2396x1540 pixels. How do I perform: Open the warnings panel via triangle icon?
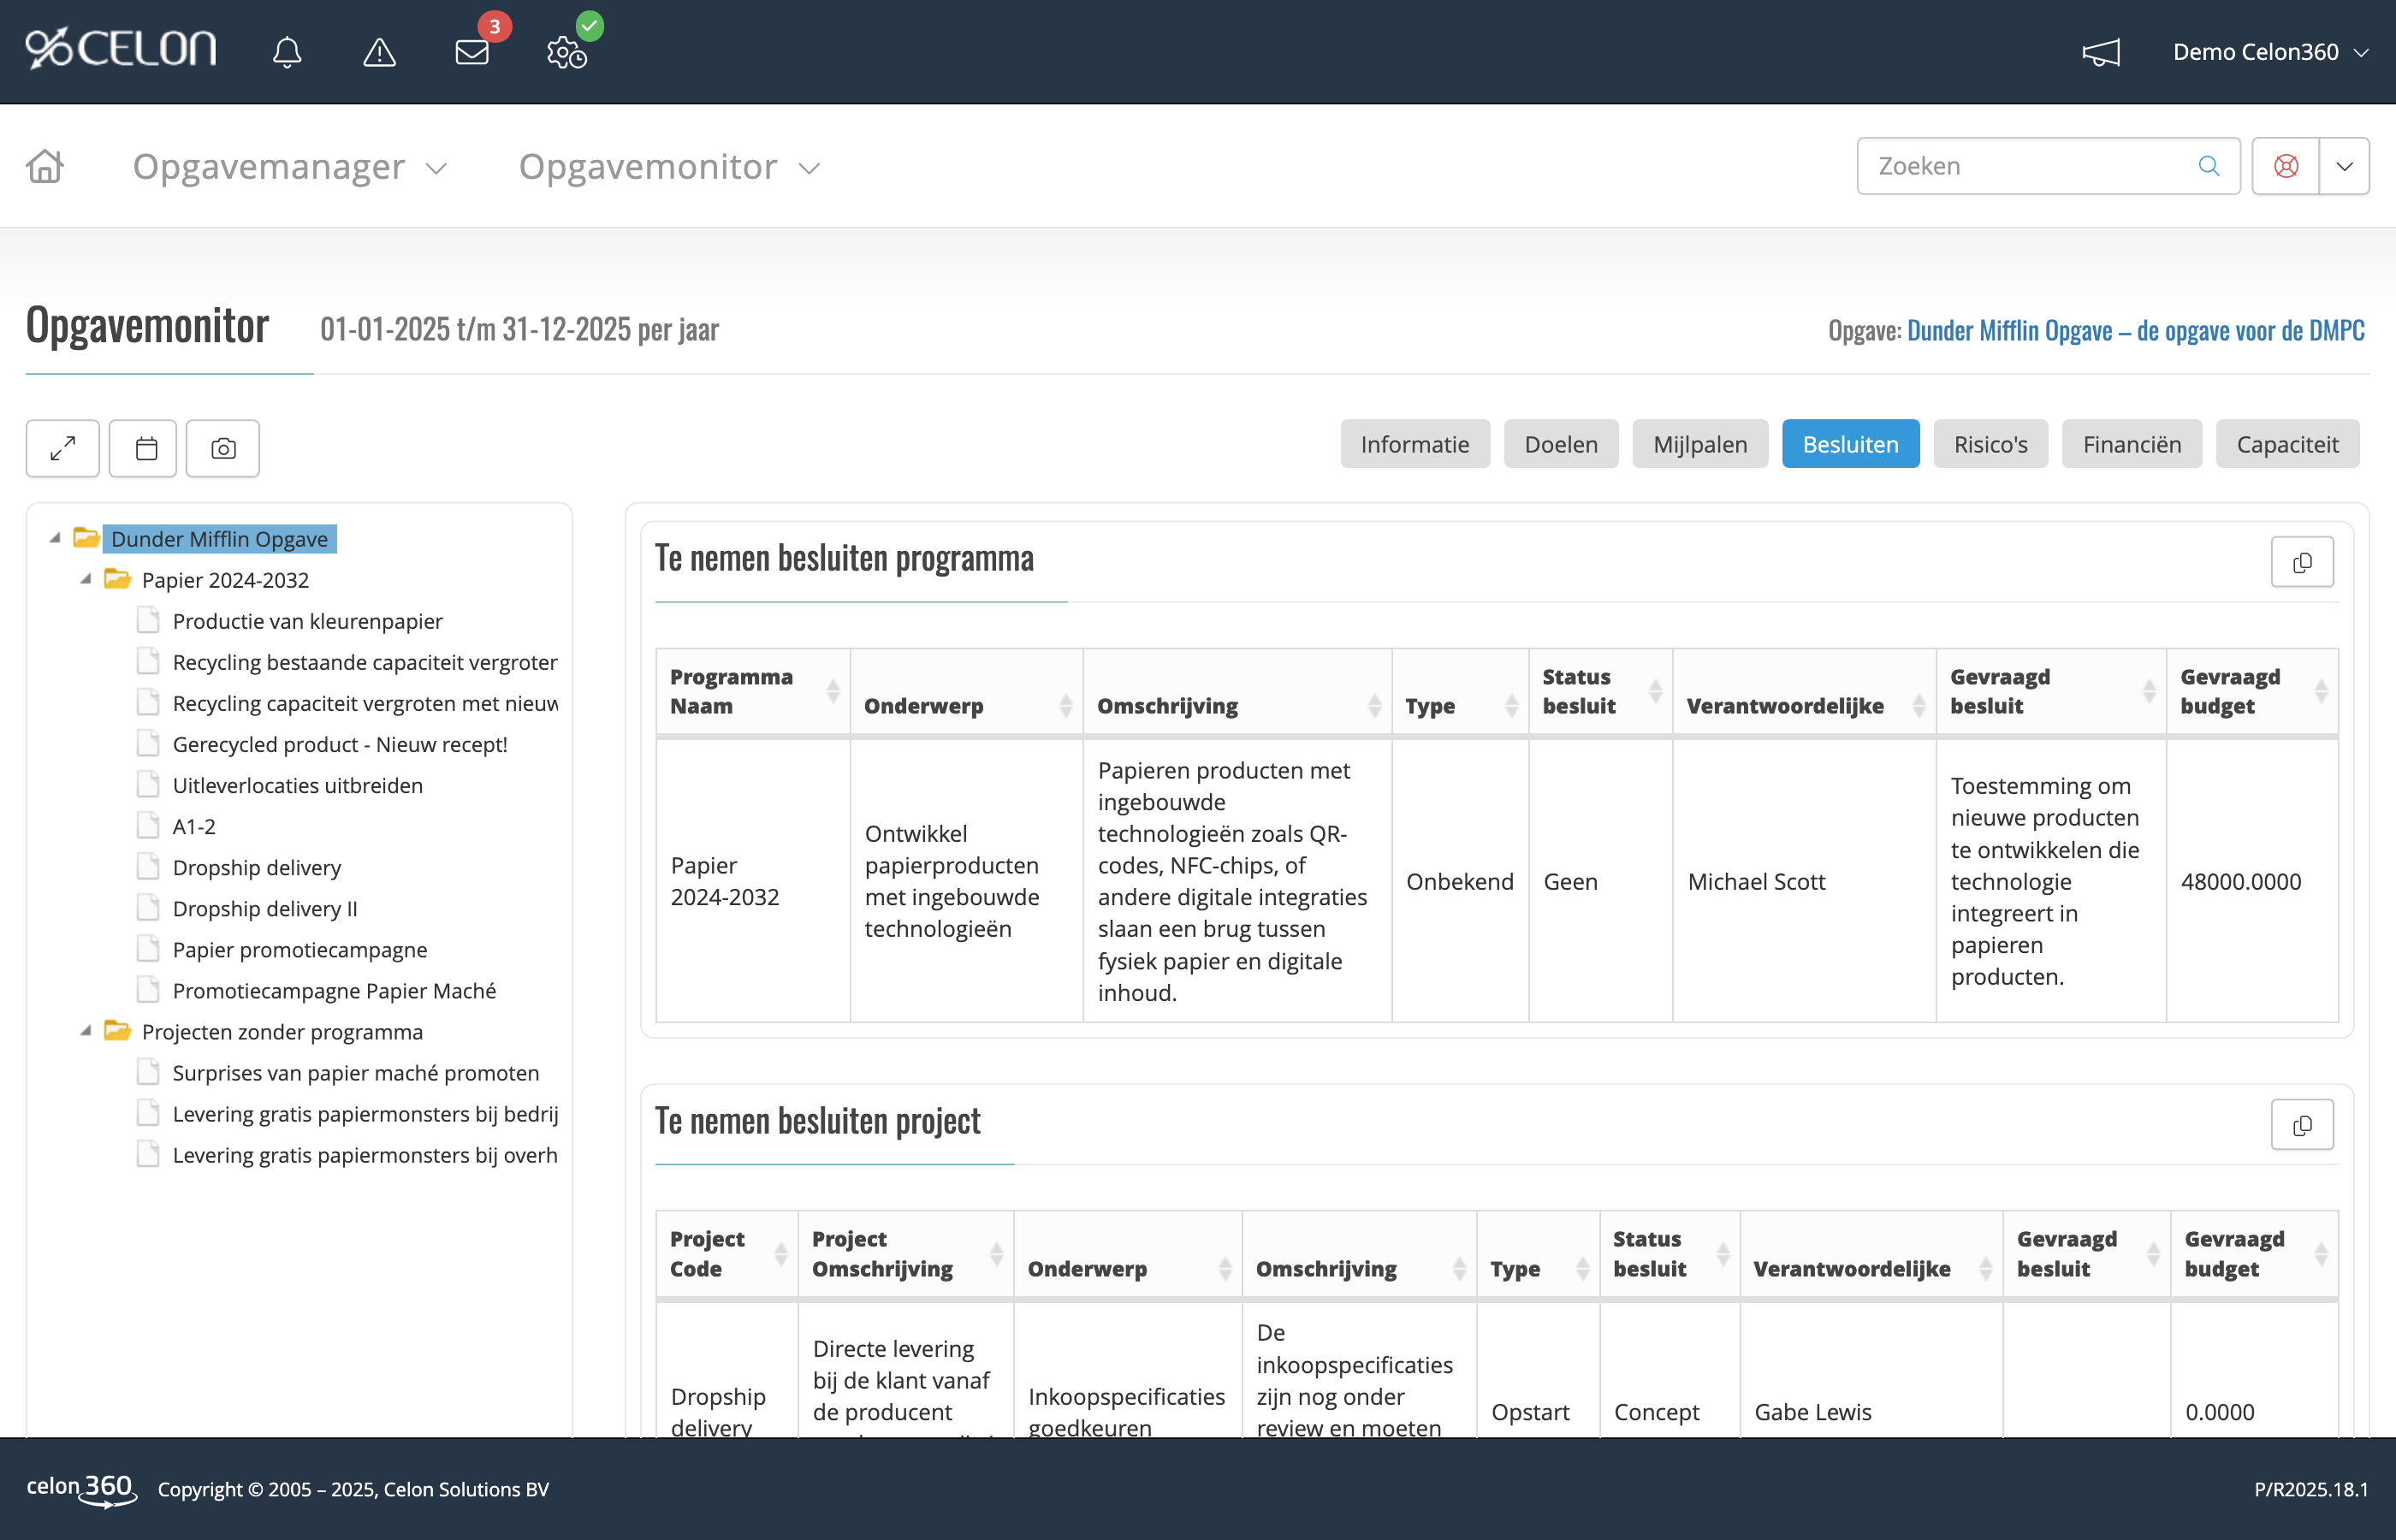378,52
